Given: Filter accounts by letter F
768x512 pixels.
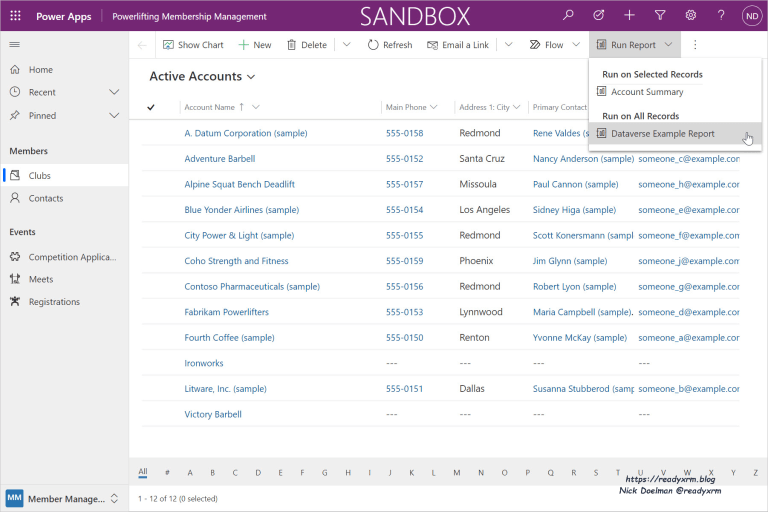Looking at the screenshot, I should click(302, 473).
